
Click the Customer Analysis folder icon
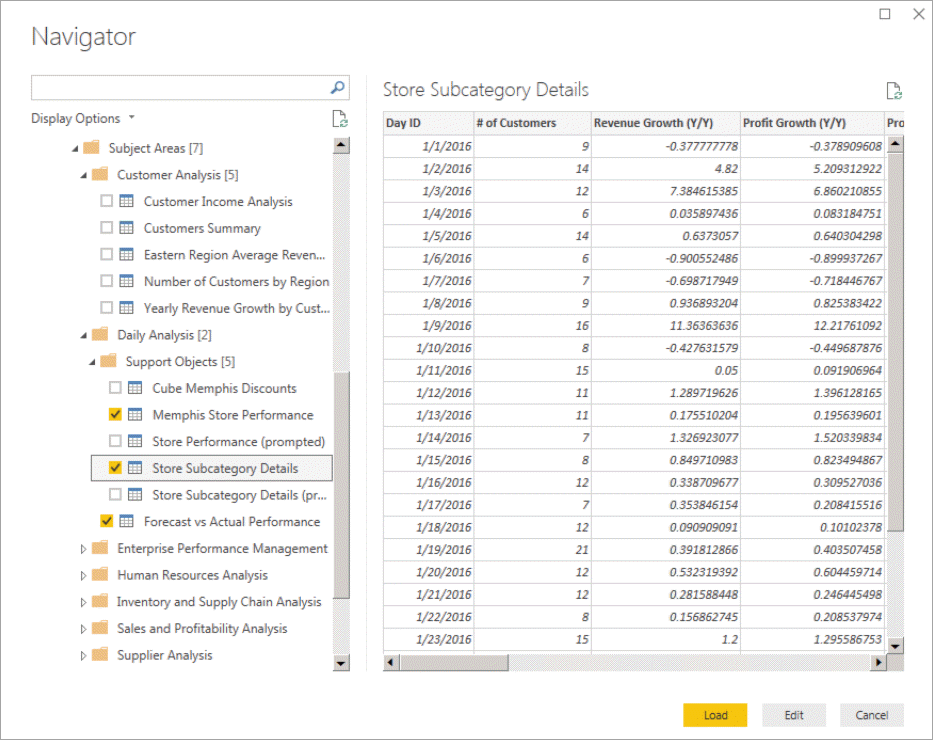pyautogui.click(x=100, y=175)
